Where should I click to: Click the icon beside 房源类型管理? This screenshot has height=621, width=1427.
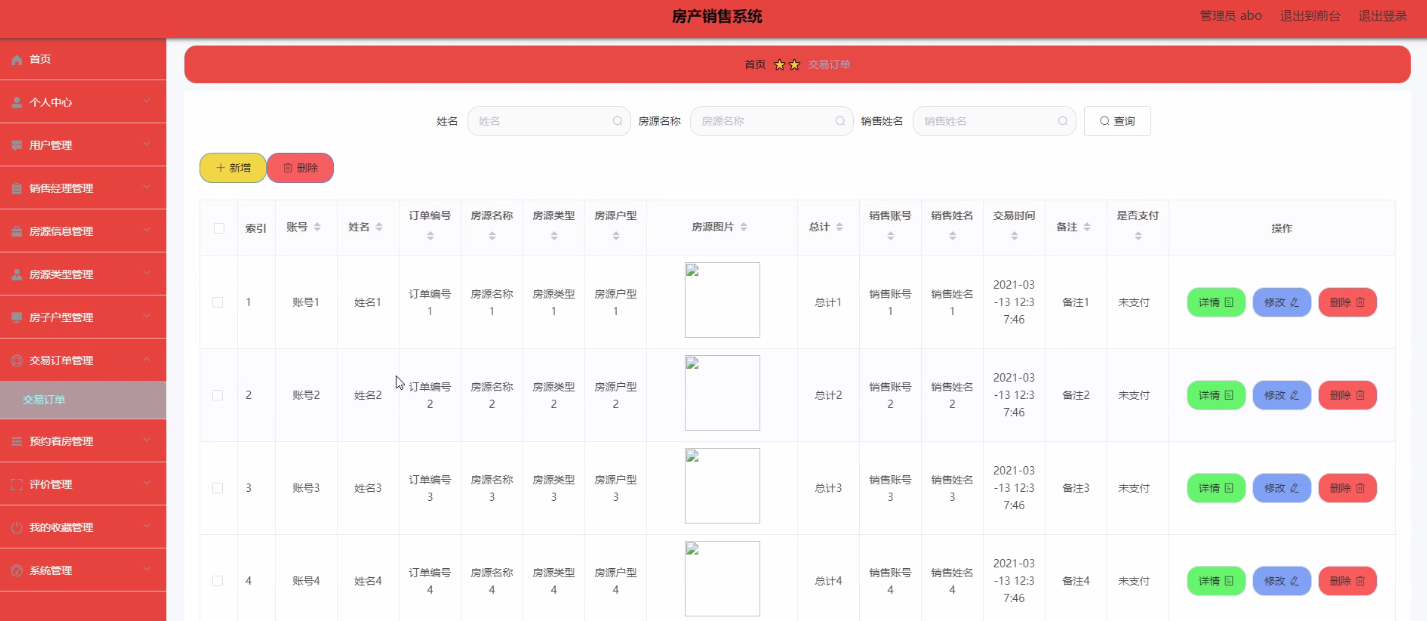[16, 275]
